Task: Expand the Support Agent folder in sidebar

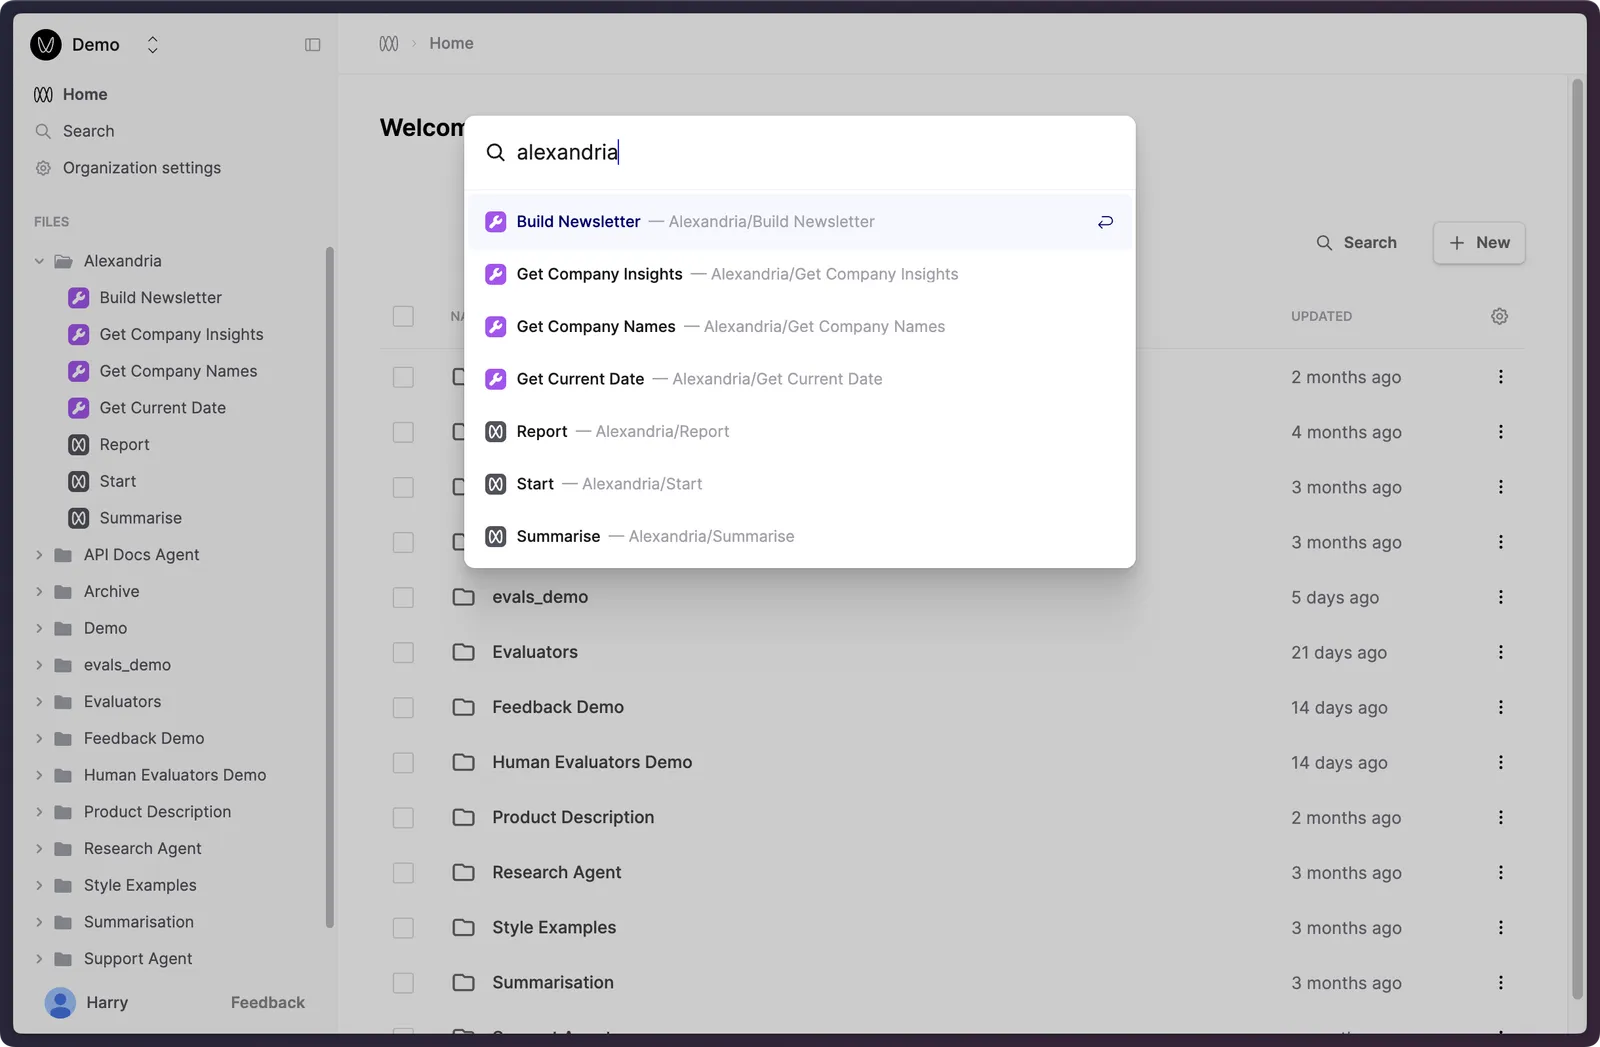Action: (x=39, y=959)
